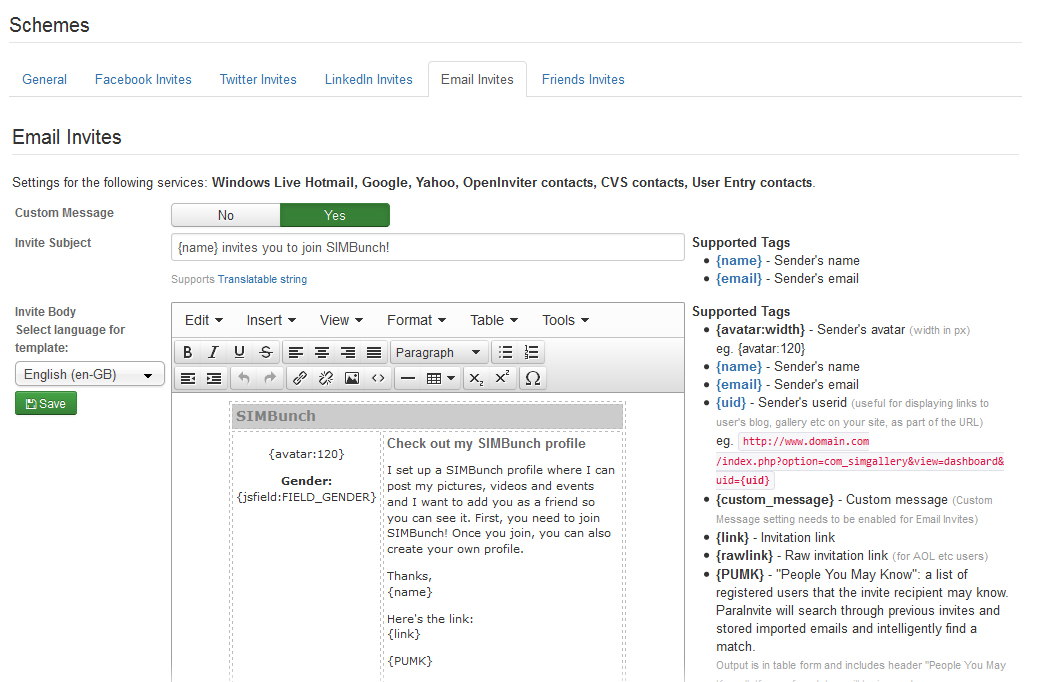This screenshot has height=682, width=1038.
Task: Set Custom Message to No
Action: (226, 215)
